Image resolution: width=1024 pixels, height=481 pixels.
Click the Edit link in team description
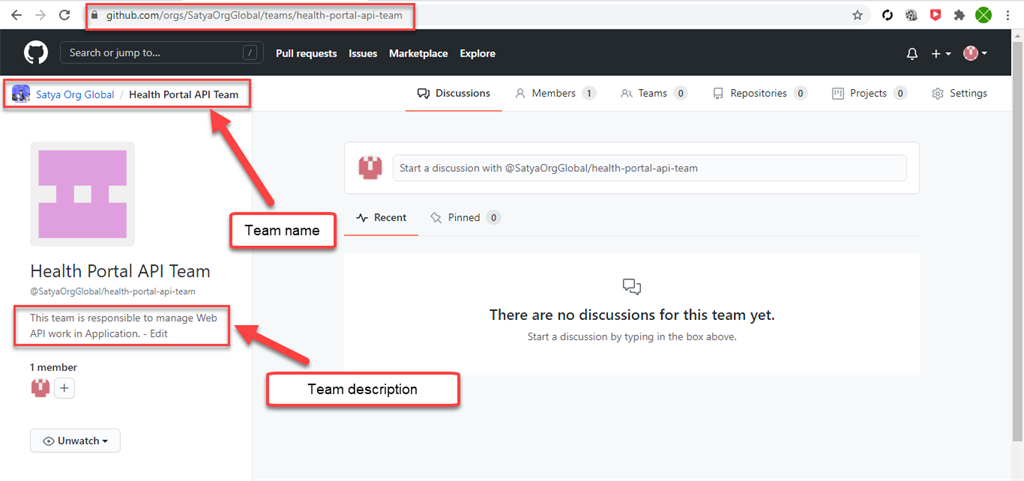159,333
